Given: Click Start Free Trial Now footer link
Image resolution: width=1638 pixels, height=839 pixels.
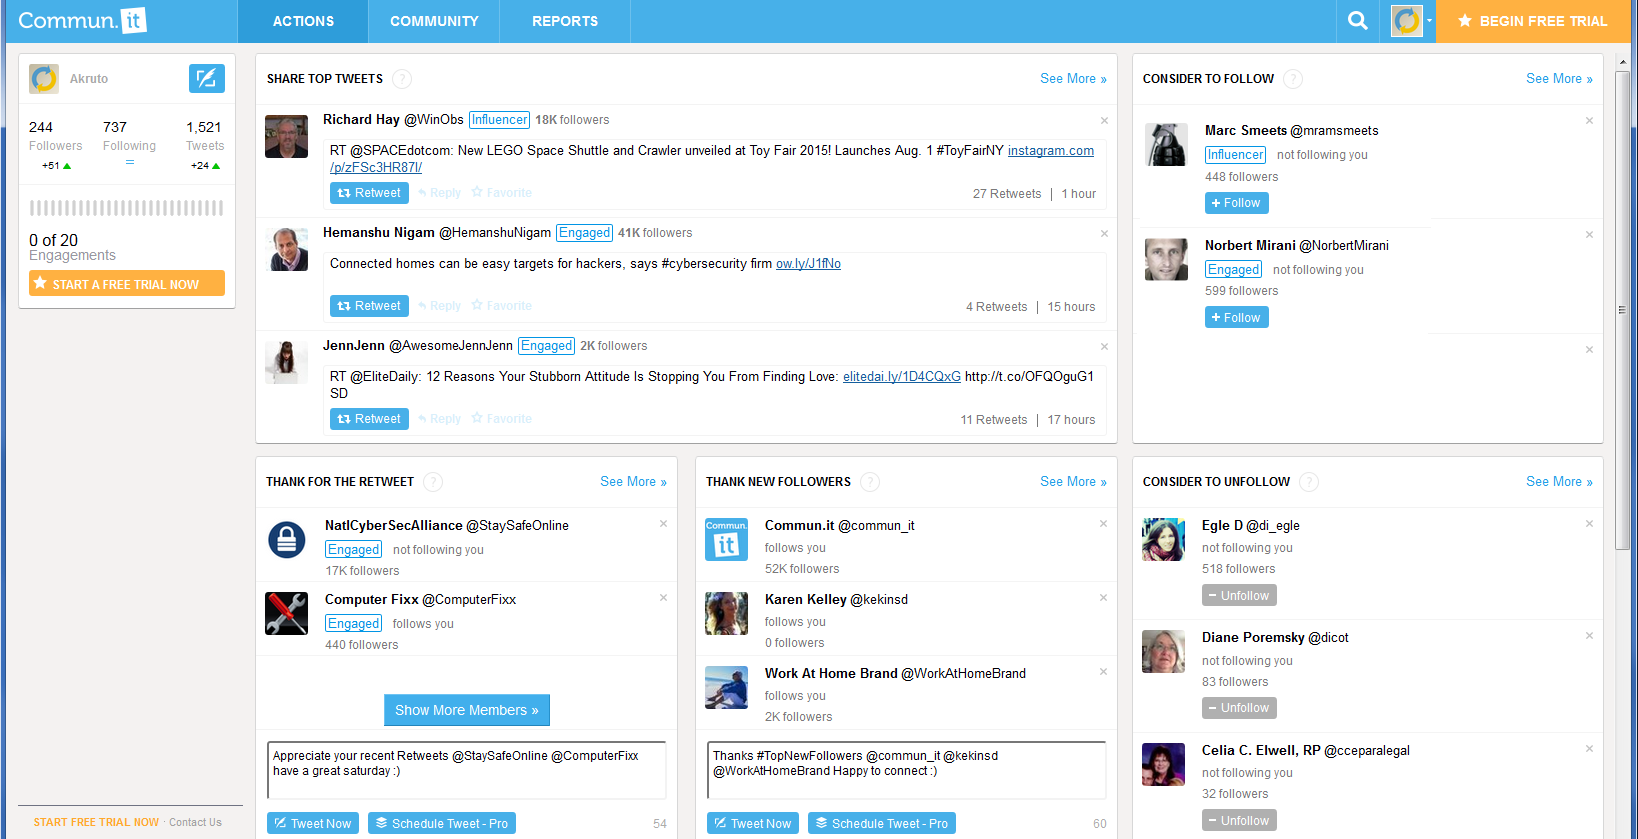Looking at the screenshot, I should coord(96,823).
